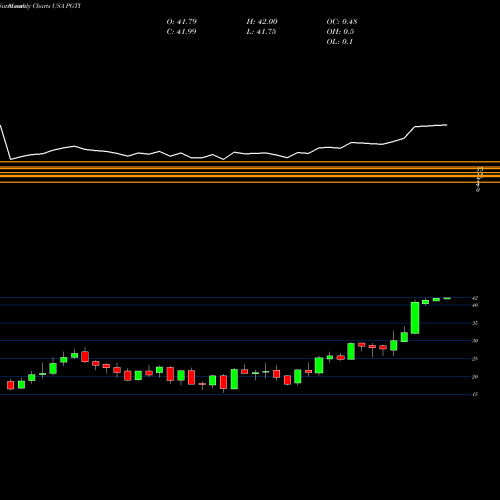This screenshot has height=500, width=500.
Task: Click the 42 price axis label
Action: (x=475, y=298)
